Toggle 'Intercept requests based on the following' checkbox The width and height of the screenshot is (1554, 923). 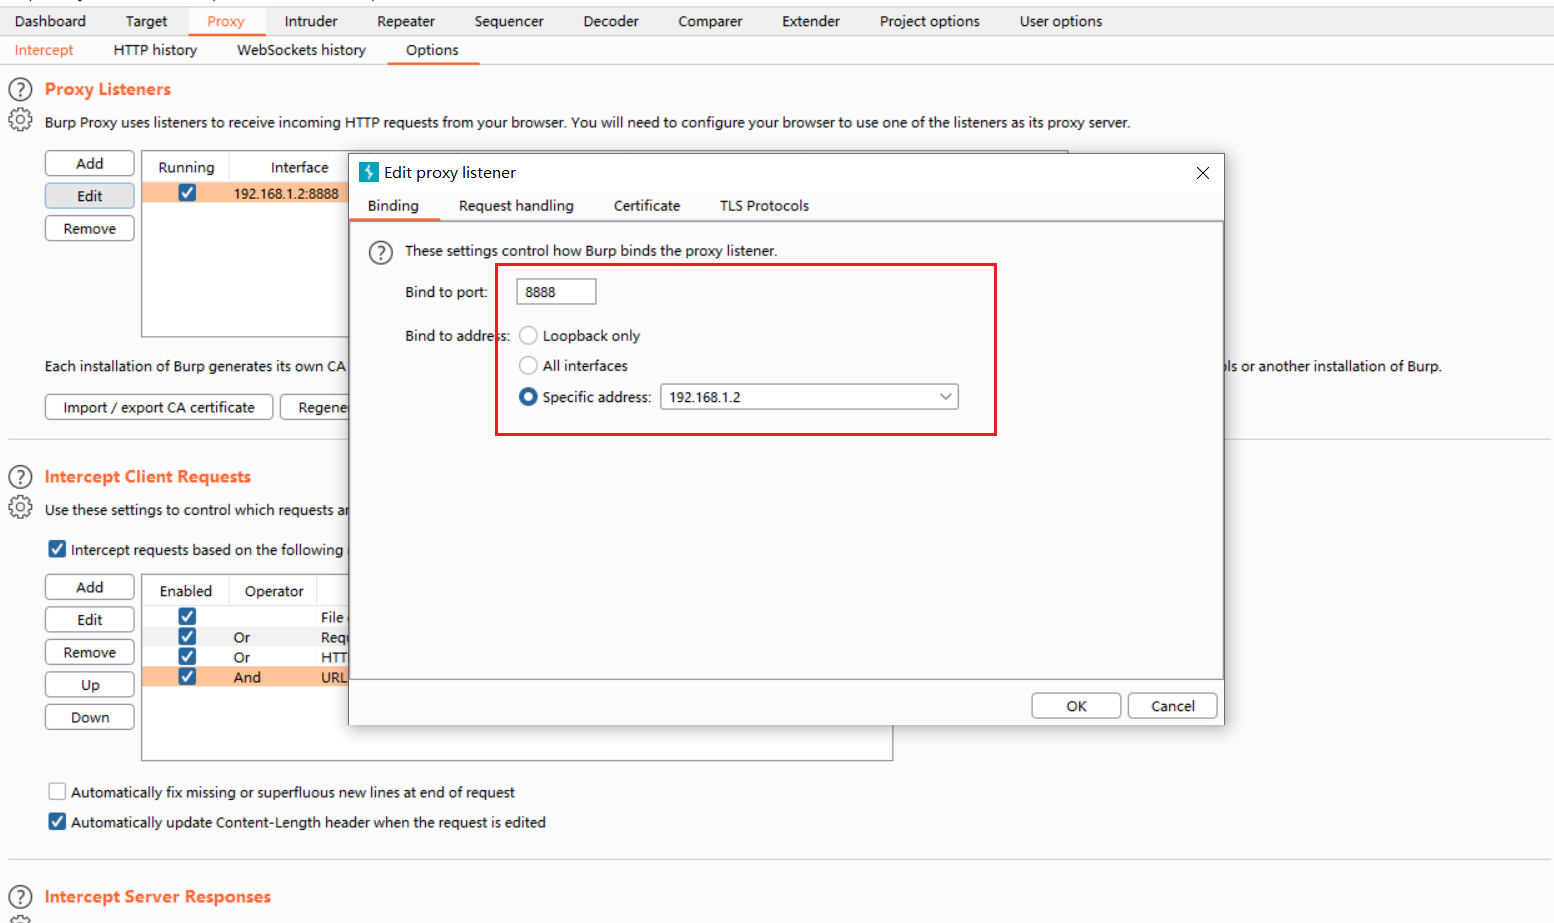(x=57, y=549)
